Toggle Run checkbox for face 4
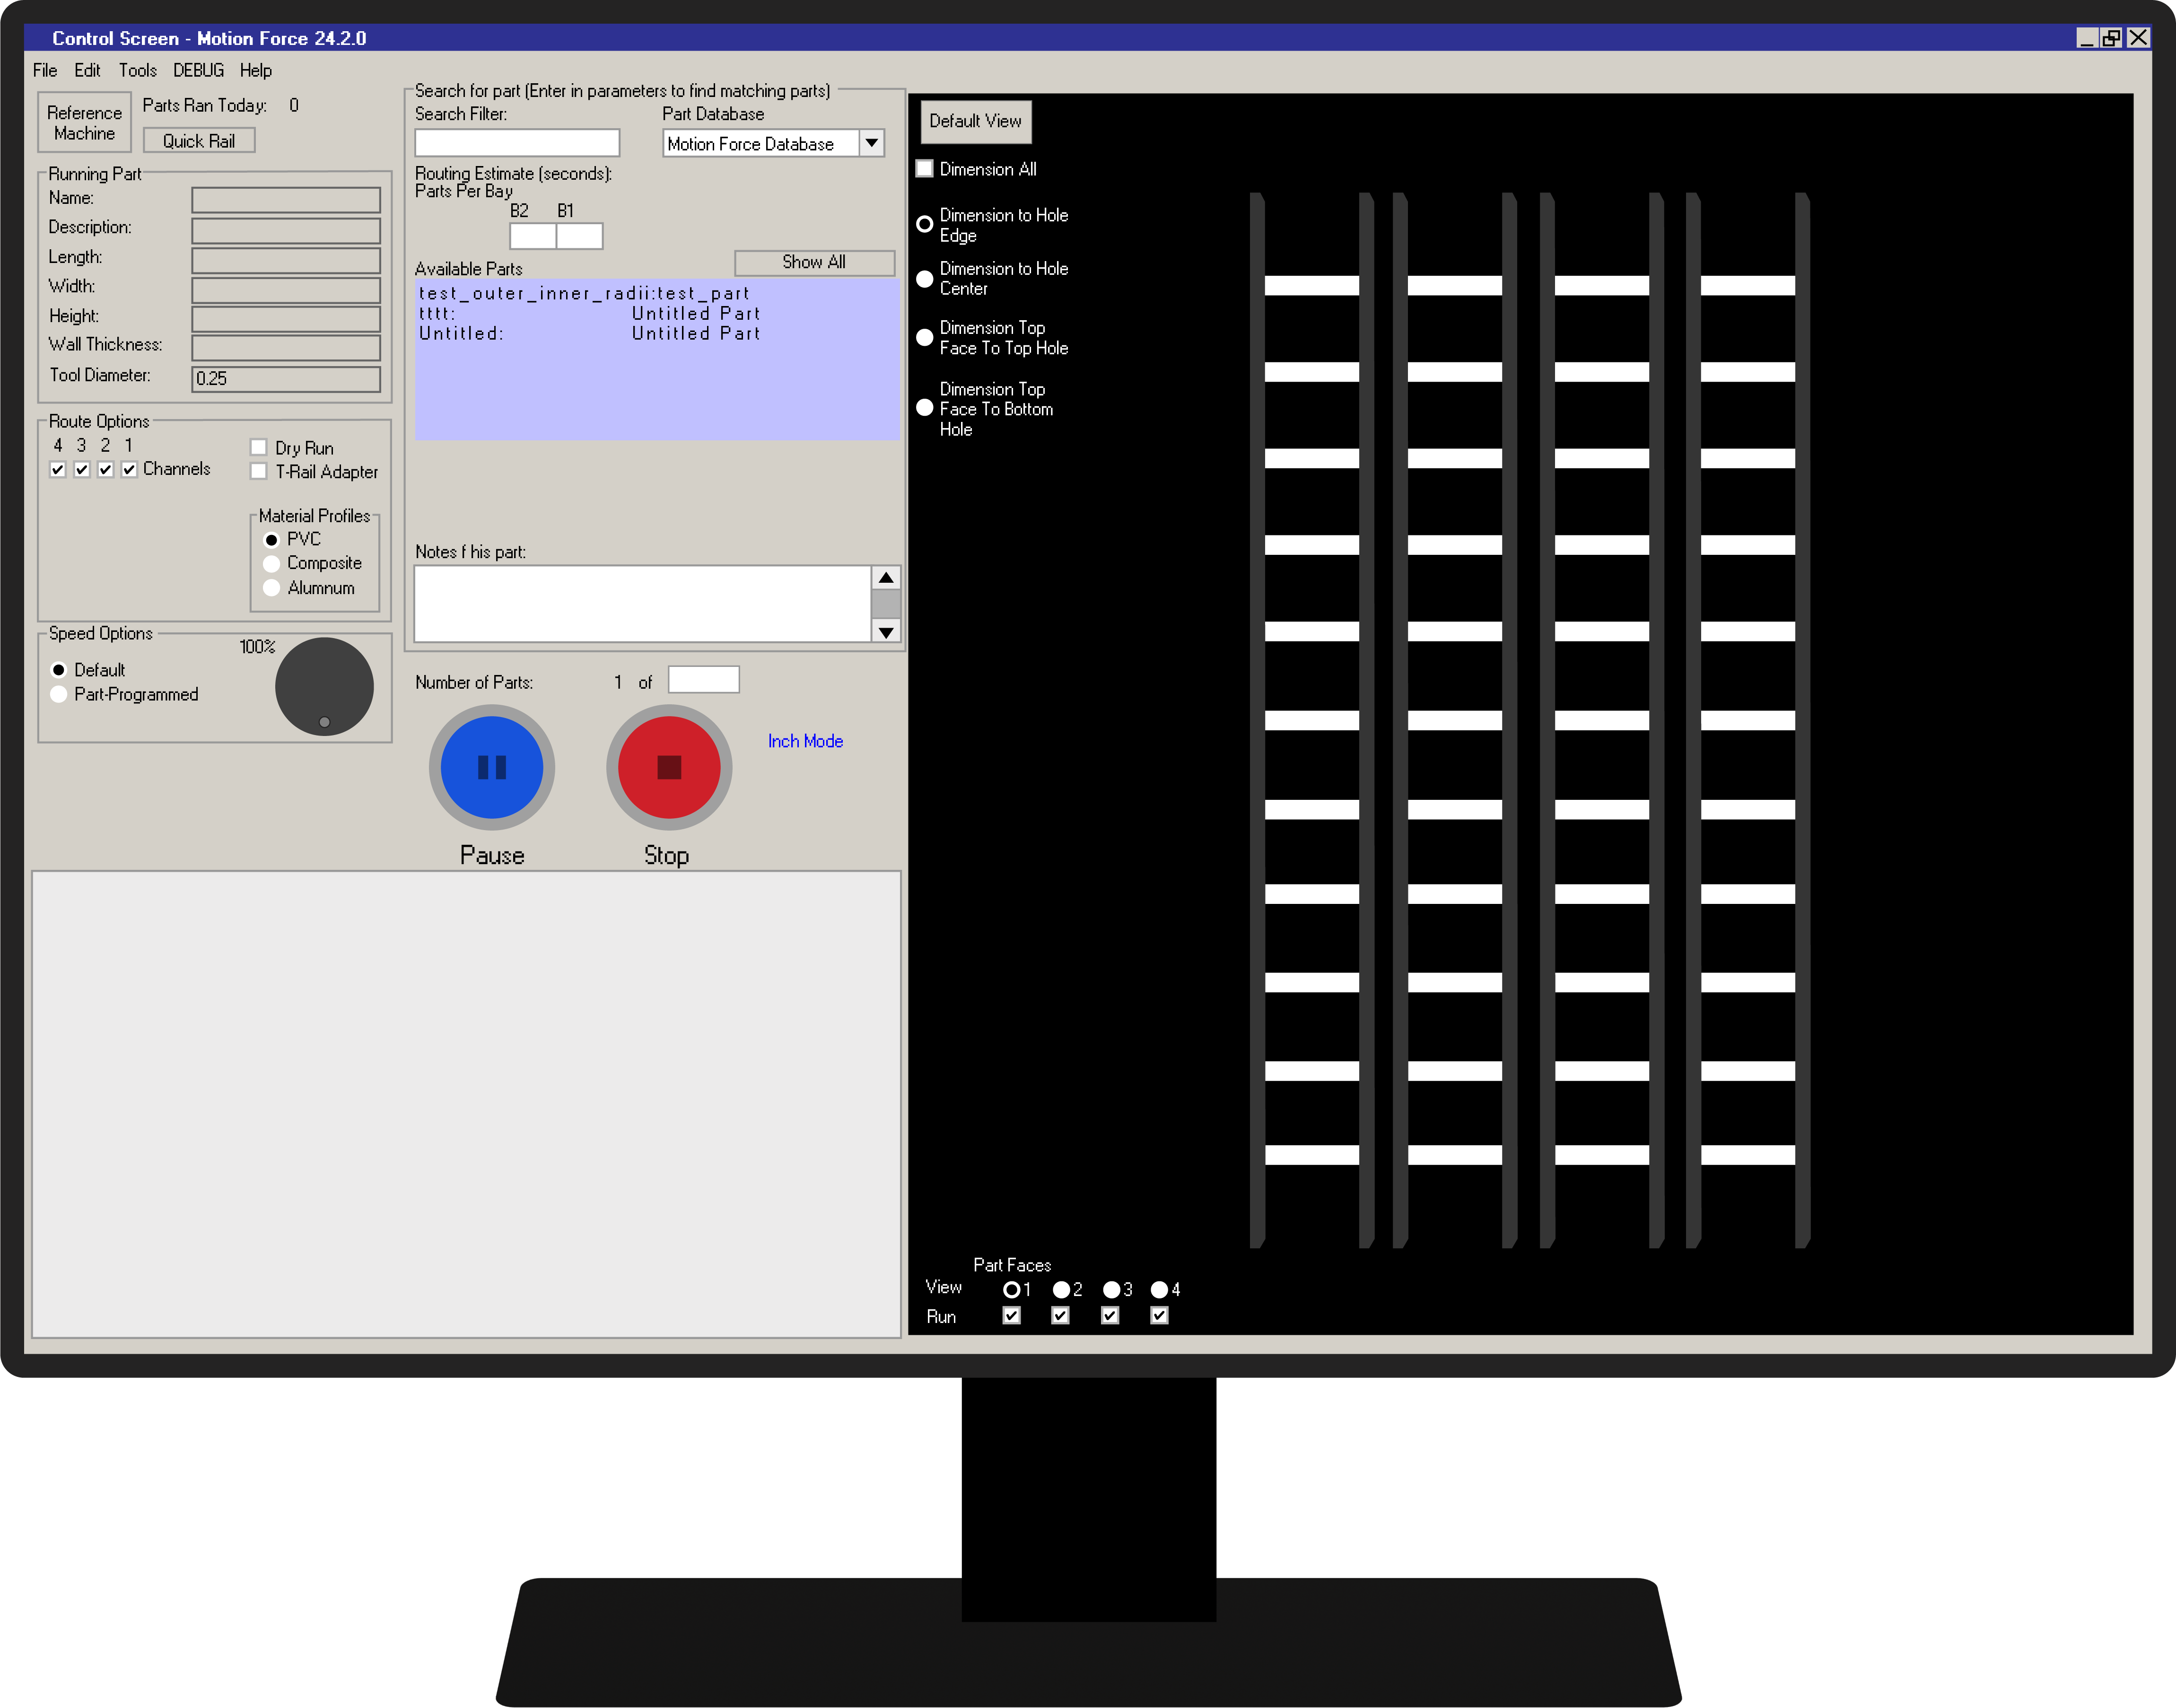The width and height of the screenshot is (2176, 1708). point(1159,1316)
